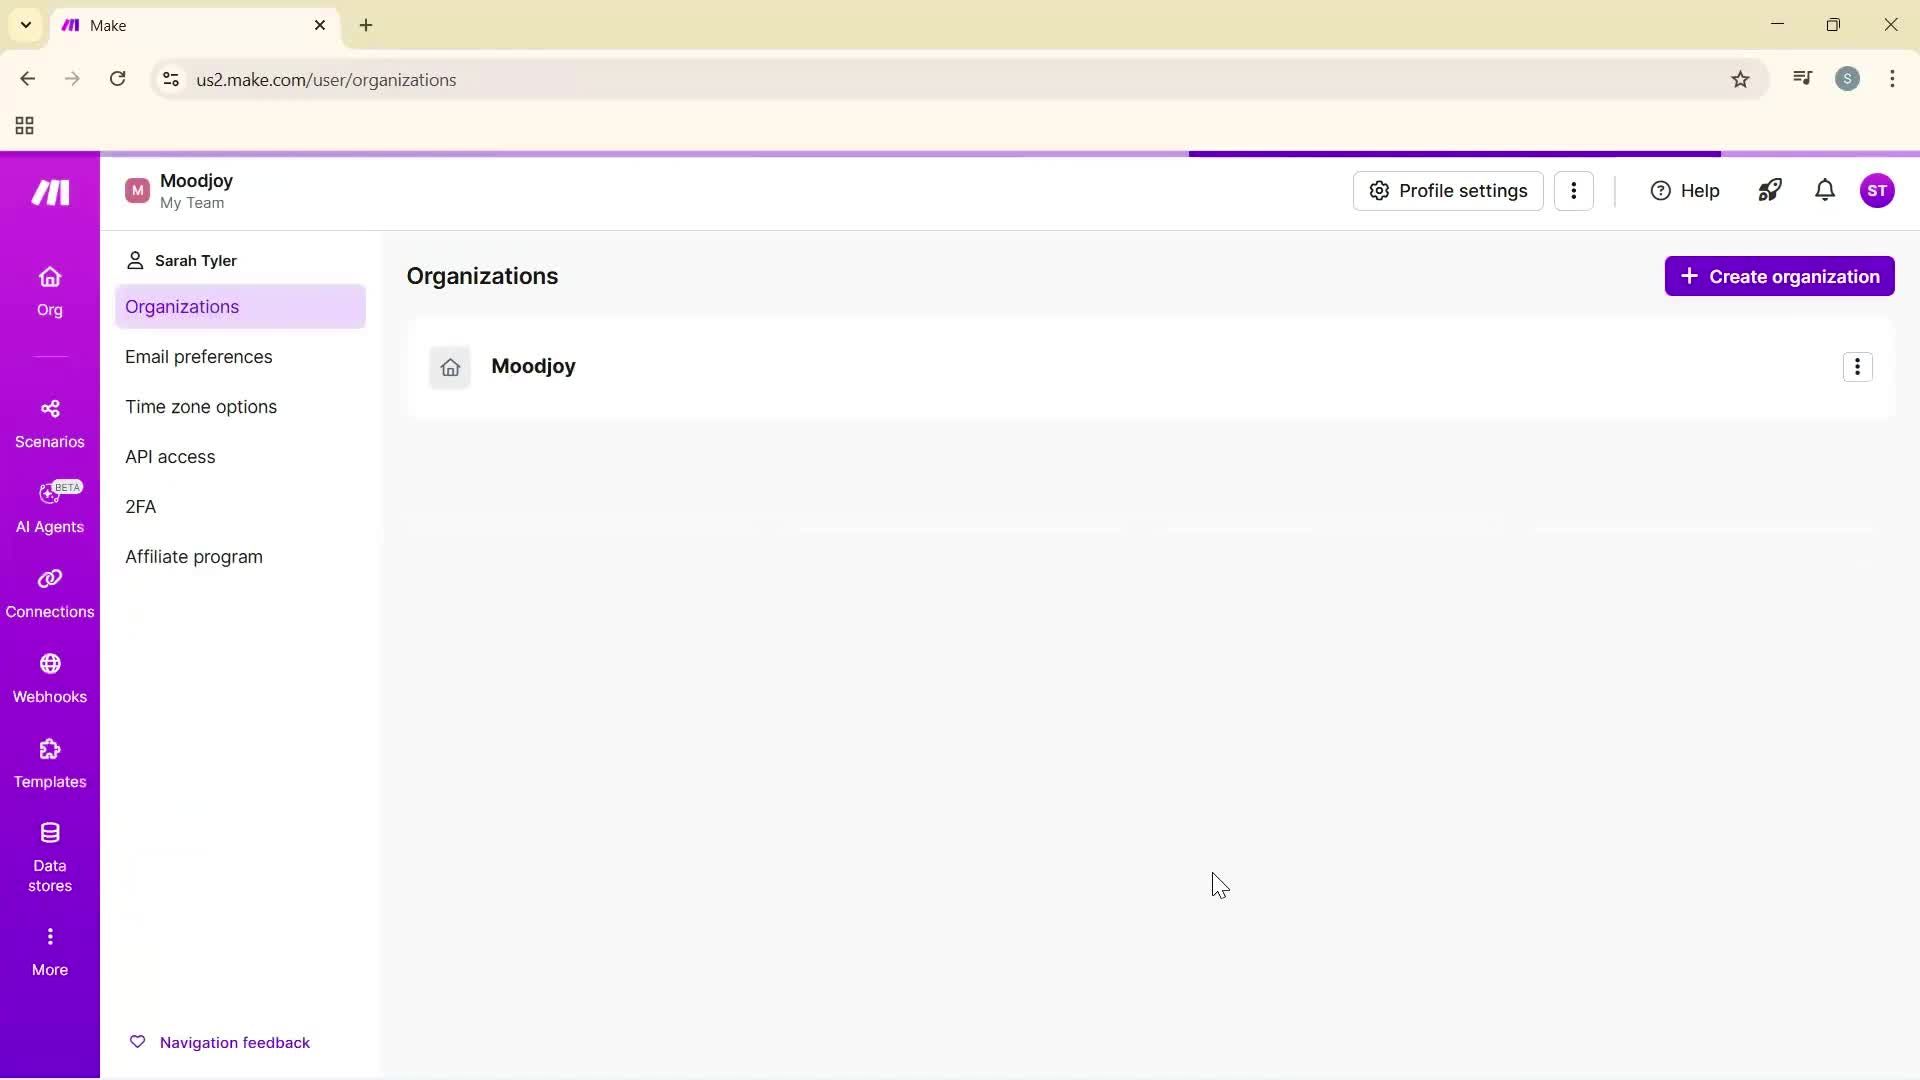This screenshot has height=1080, width=1920.
Task: Open the Webhooks panel
Action: coord(49,677)
